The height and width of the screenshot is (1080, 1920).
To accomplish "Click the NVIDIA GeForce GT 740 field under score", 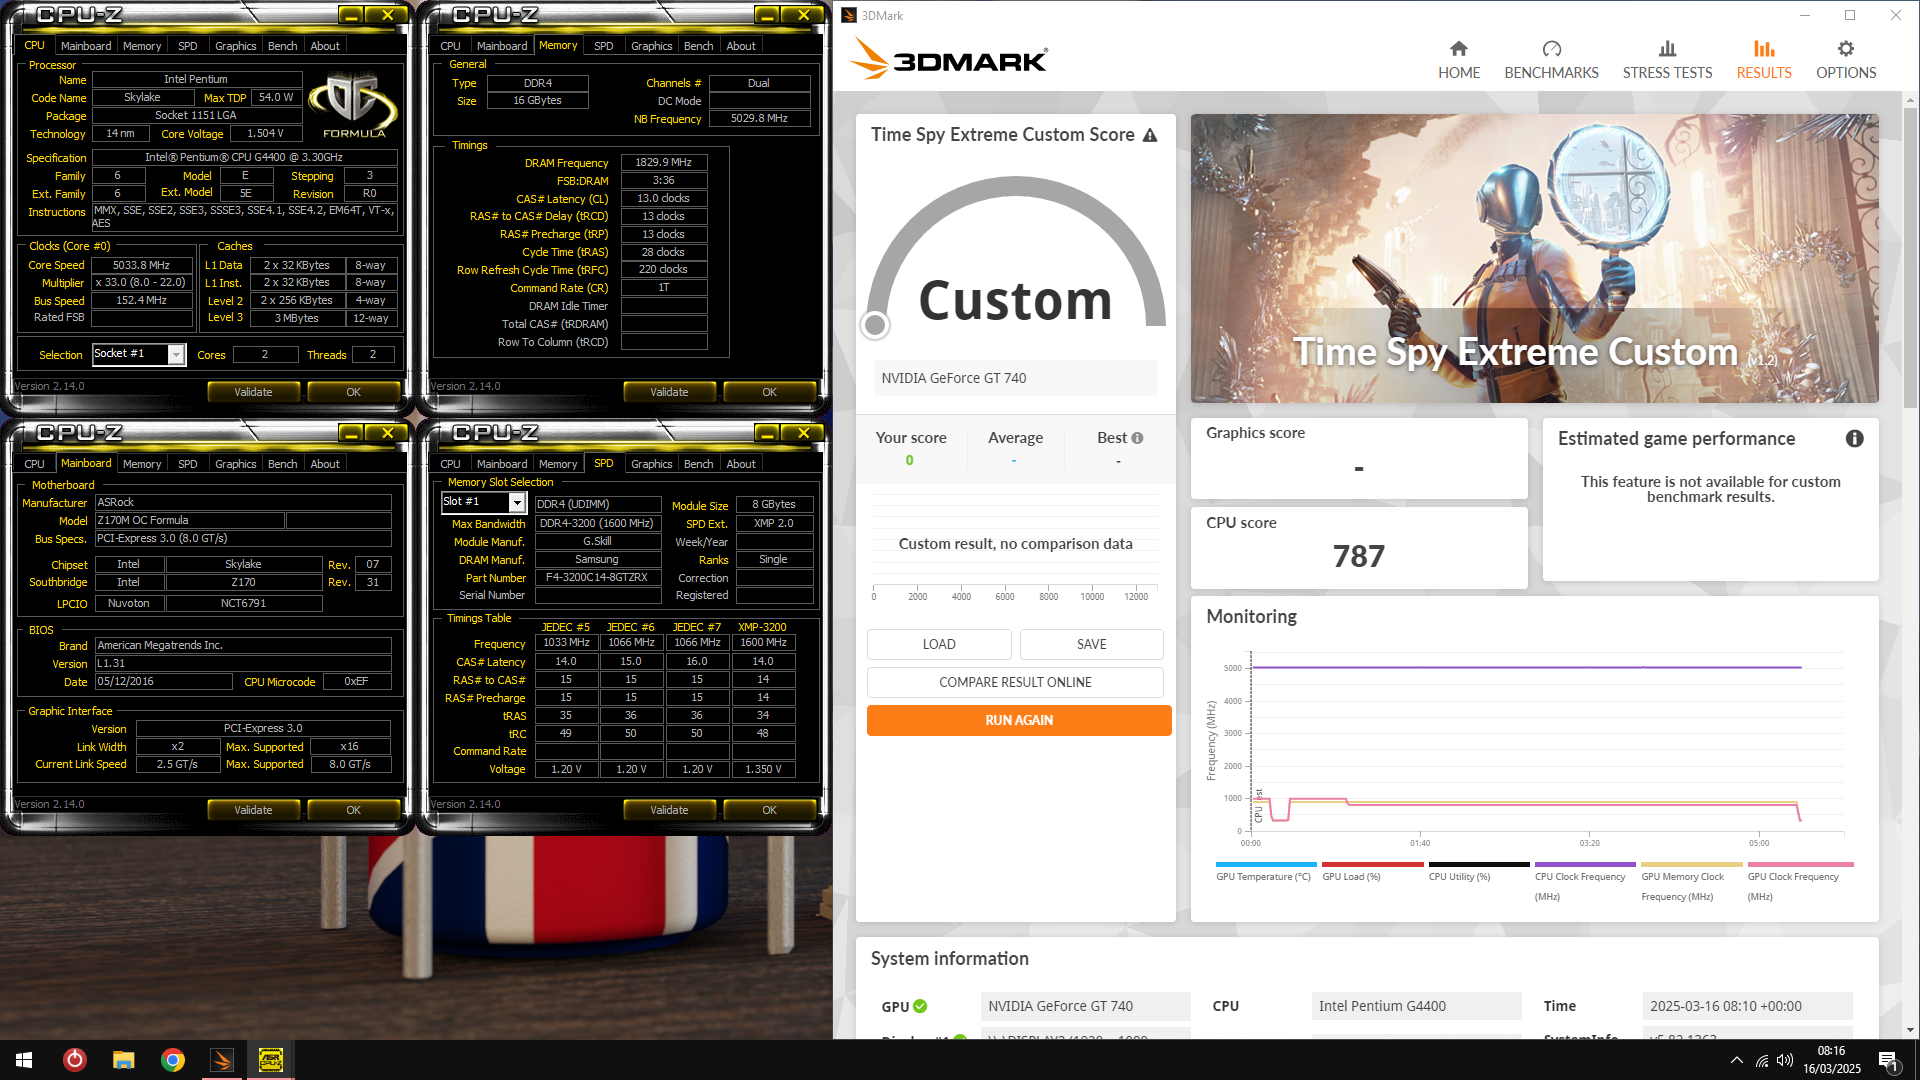I will pos(1015,378).
